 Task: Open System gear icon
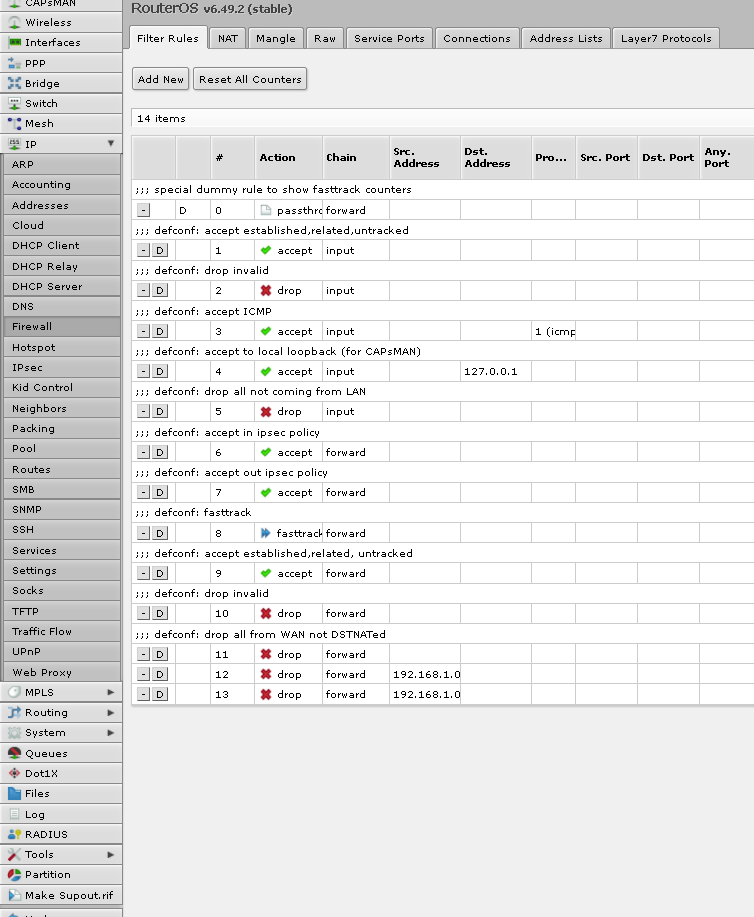pos(14,733)
